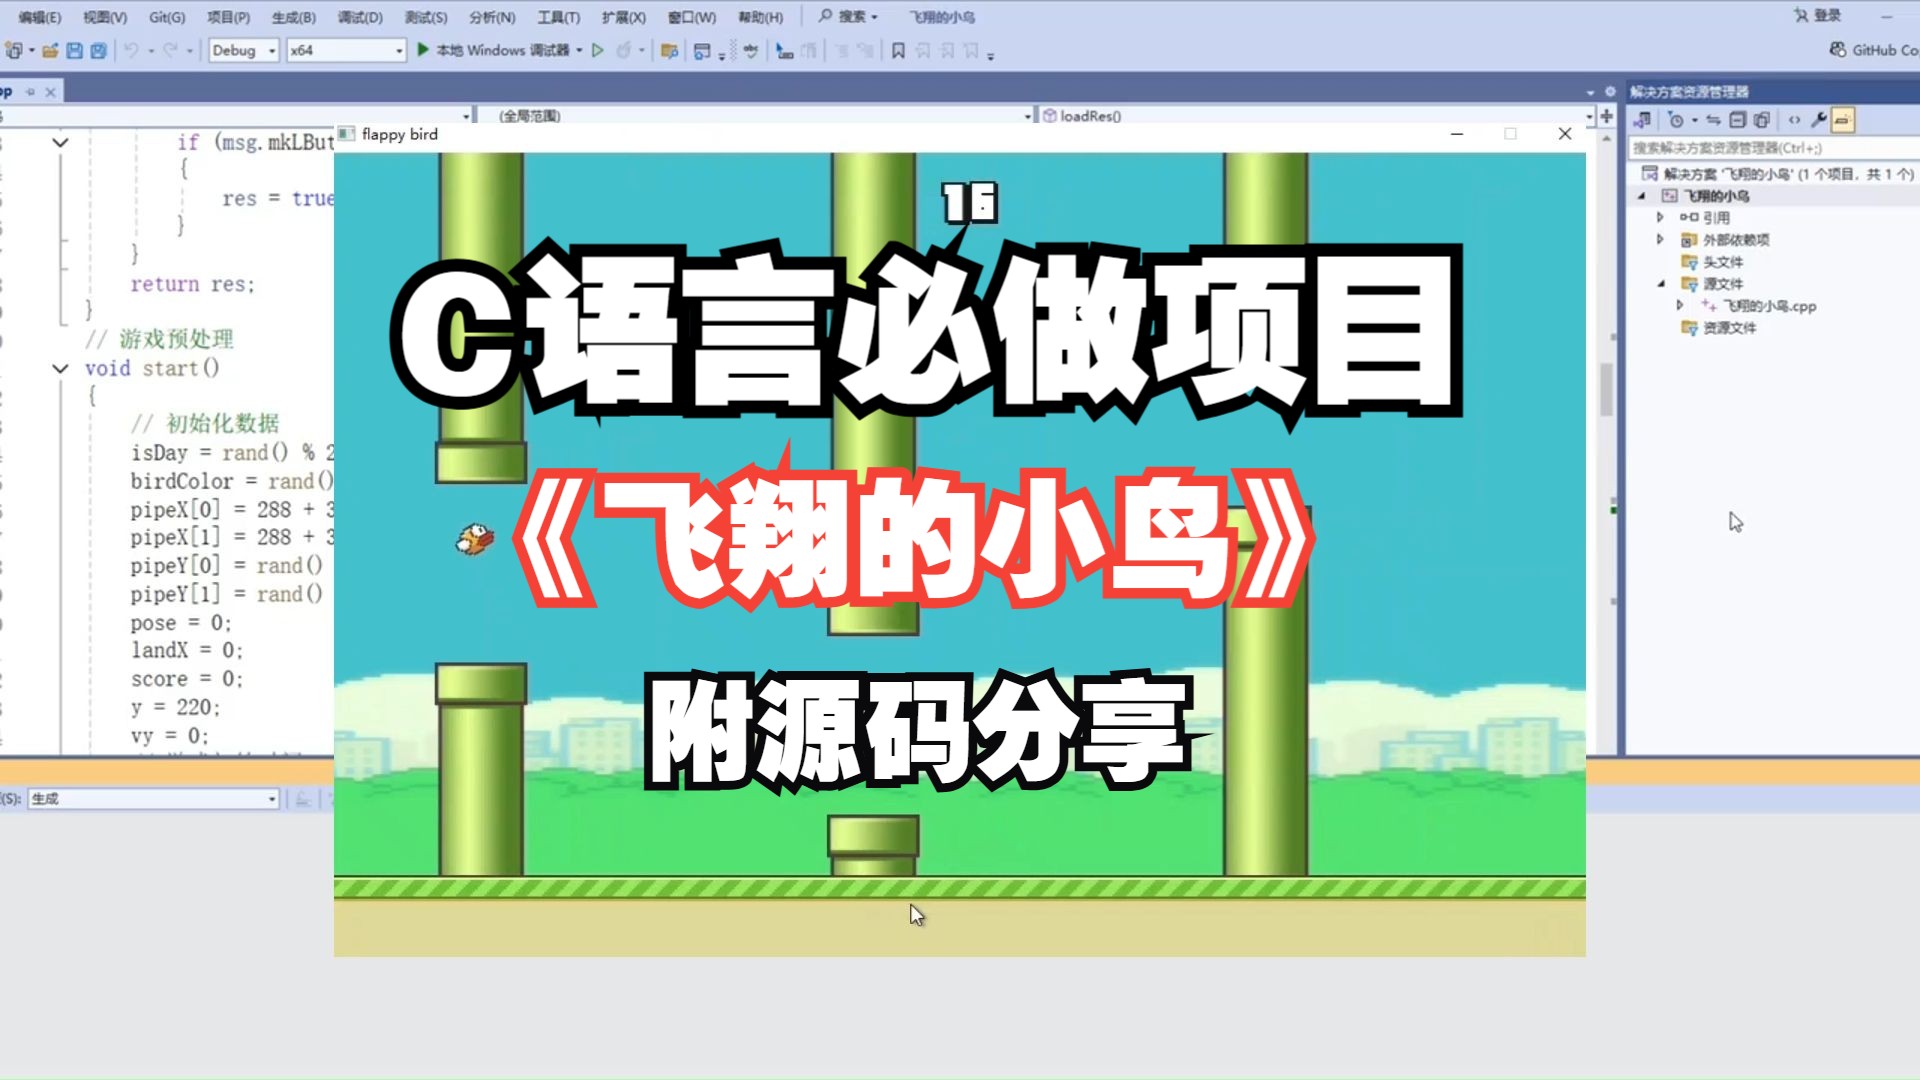Expand the 外部依赖项 node
The height and width of the screenshot is (1080, 1920).
pyautogui.click(x=1660, y=240)
